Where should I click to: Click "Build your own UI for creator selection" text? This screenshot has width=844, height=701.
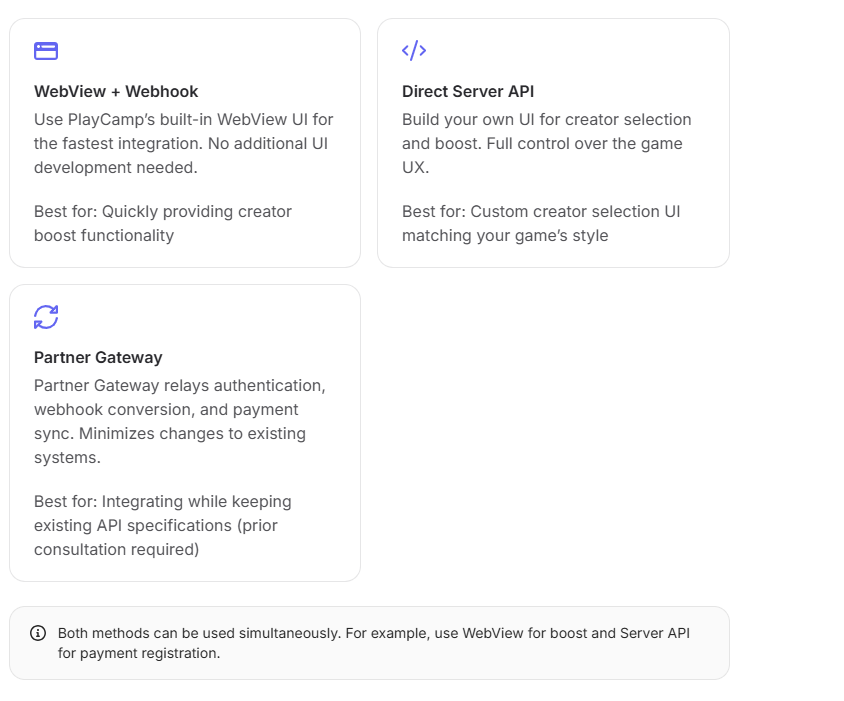(546, 120)
